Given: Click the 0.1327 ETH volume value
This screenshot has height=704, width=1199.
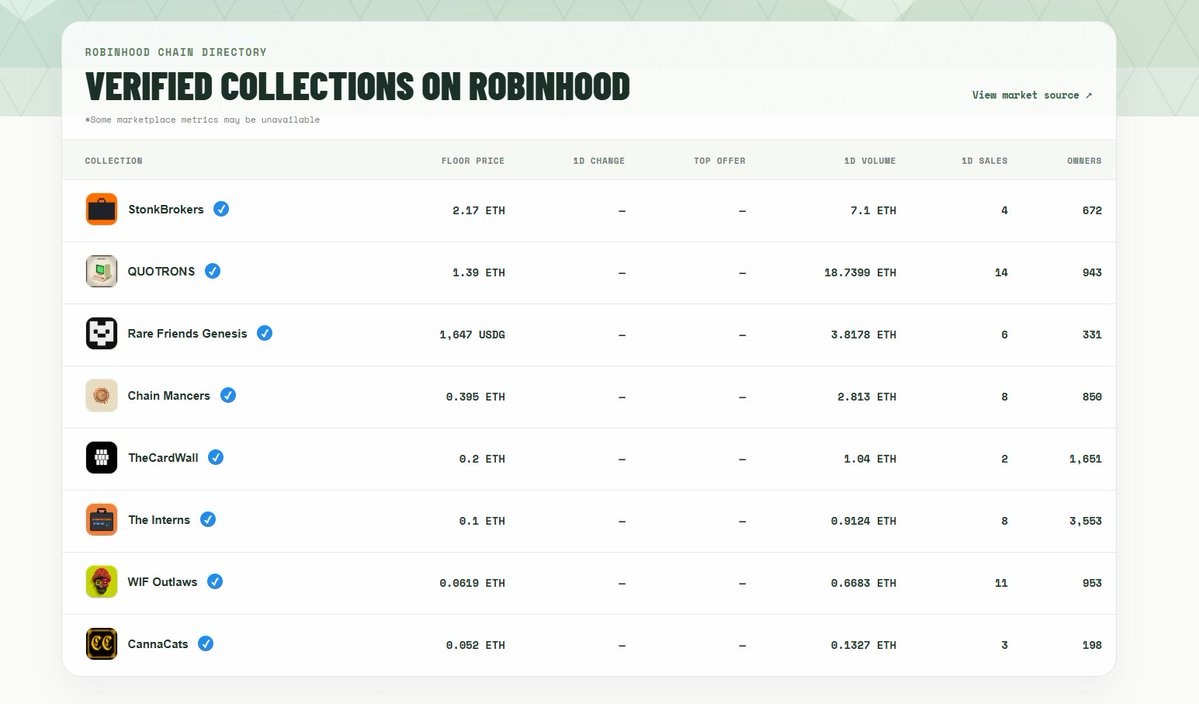Looking at the screenshot, I should point(863,644).
